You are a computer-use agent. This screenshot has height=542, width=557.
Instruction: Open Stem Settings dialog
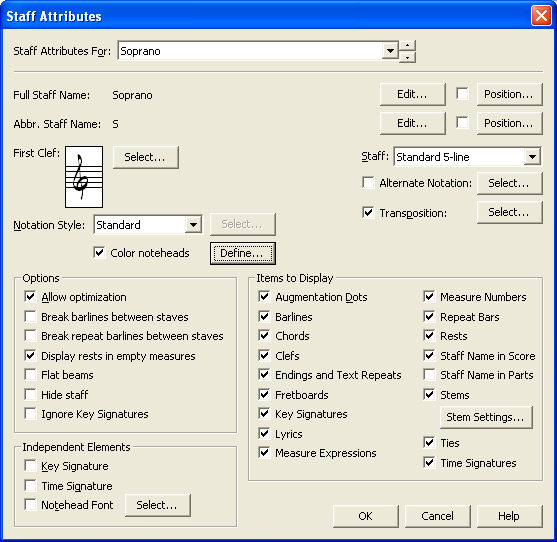tap(486, 417)
